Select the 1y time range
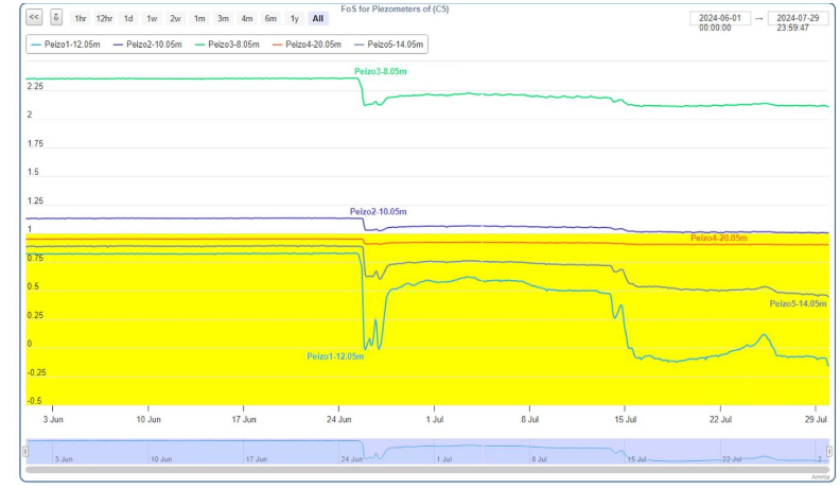840x490 pixels. tap(294, 19)
